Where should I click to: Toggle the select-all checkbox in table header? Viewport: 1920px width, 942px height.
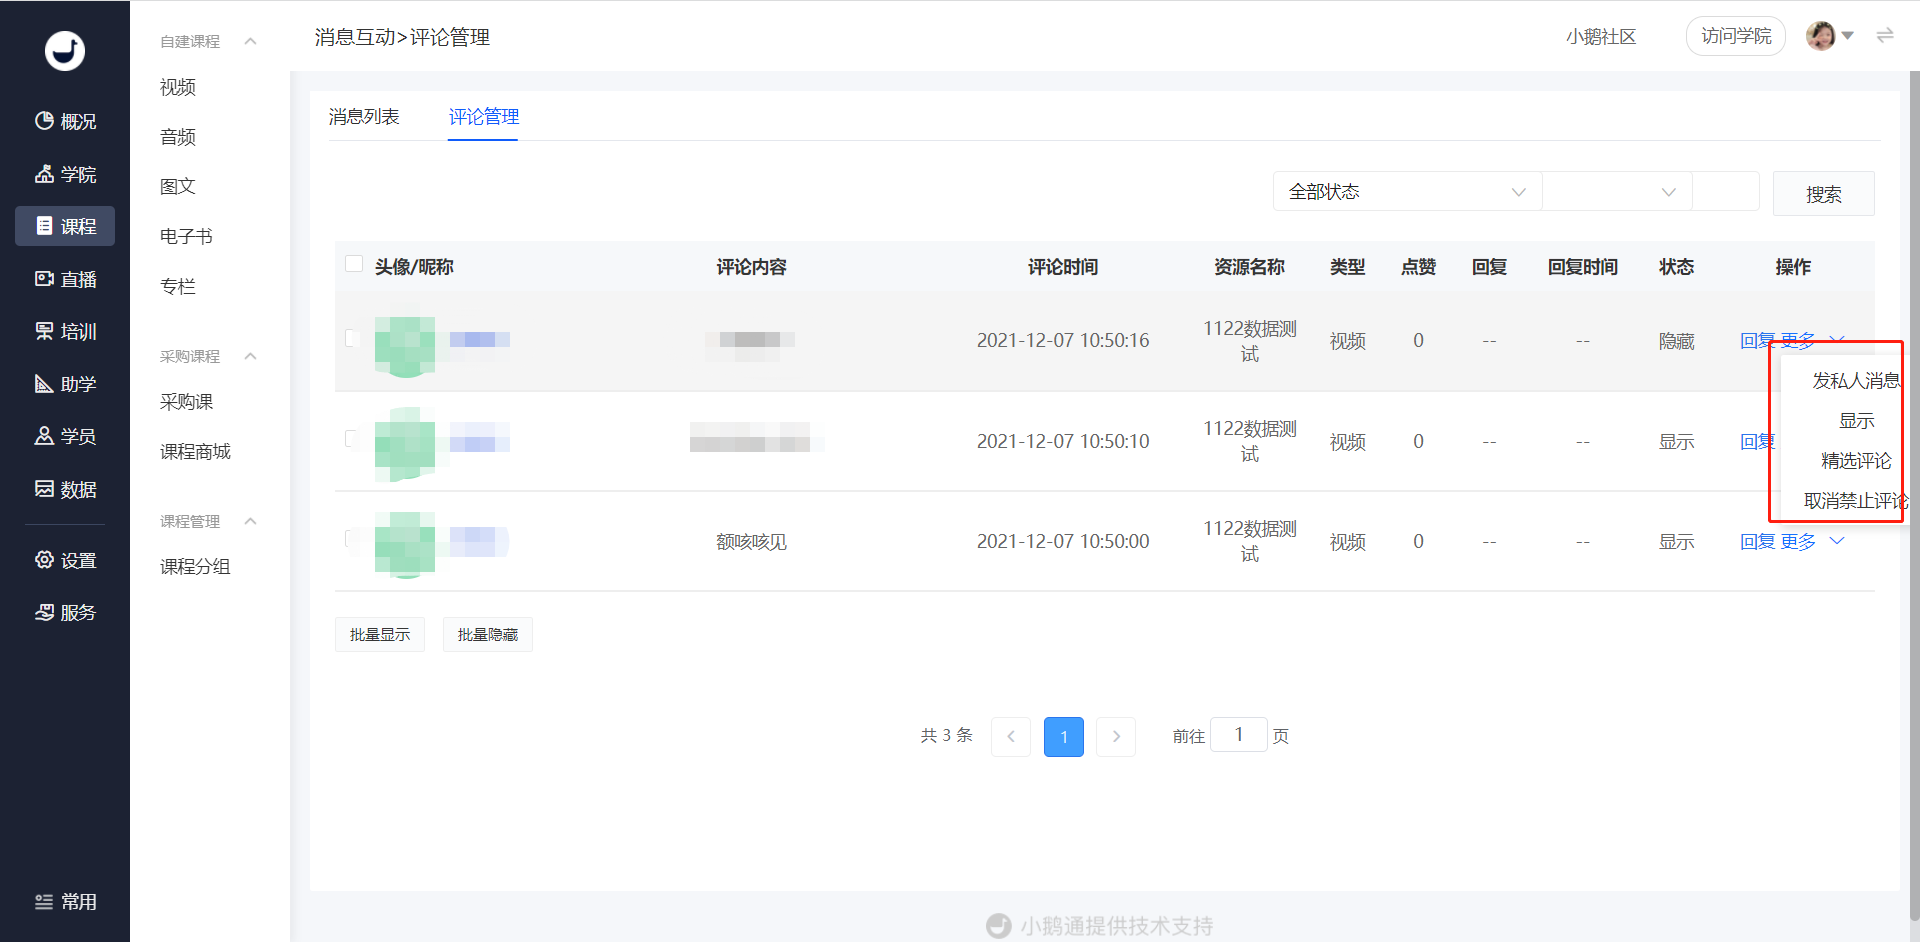pos(354,264)
